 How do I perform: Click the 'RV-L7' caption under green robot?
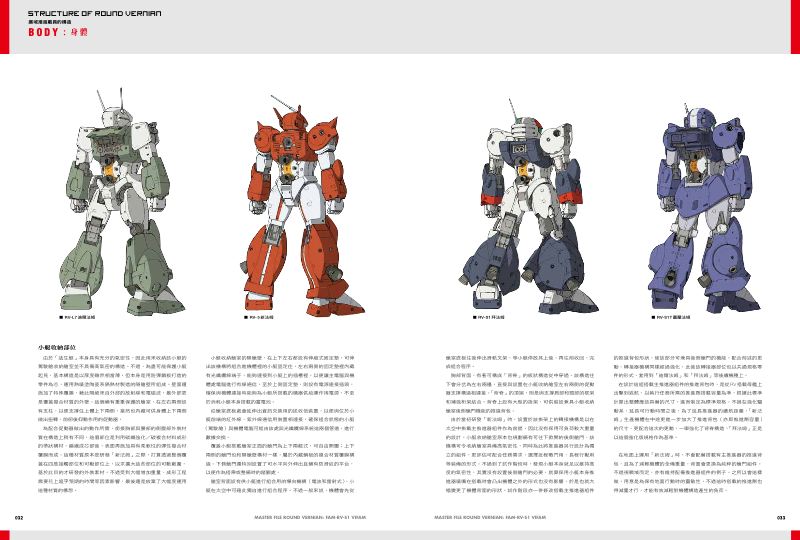click(77, 317)
